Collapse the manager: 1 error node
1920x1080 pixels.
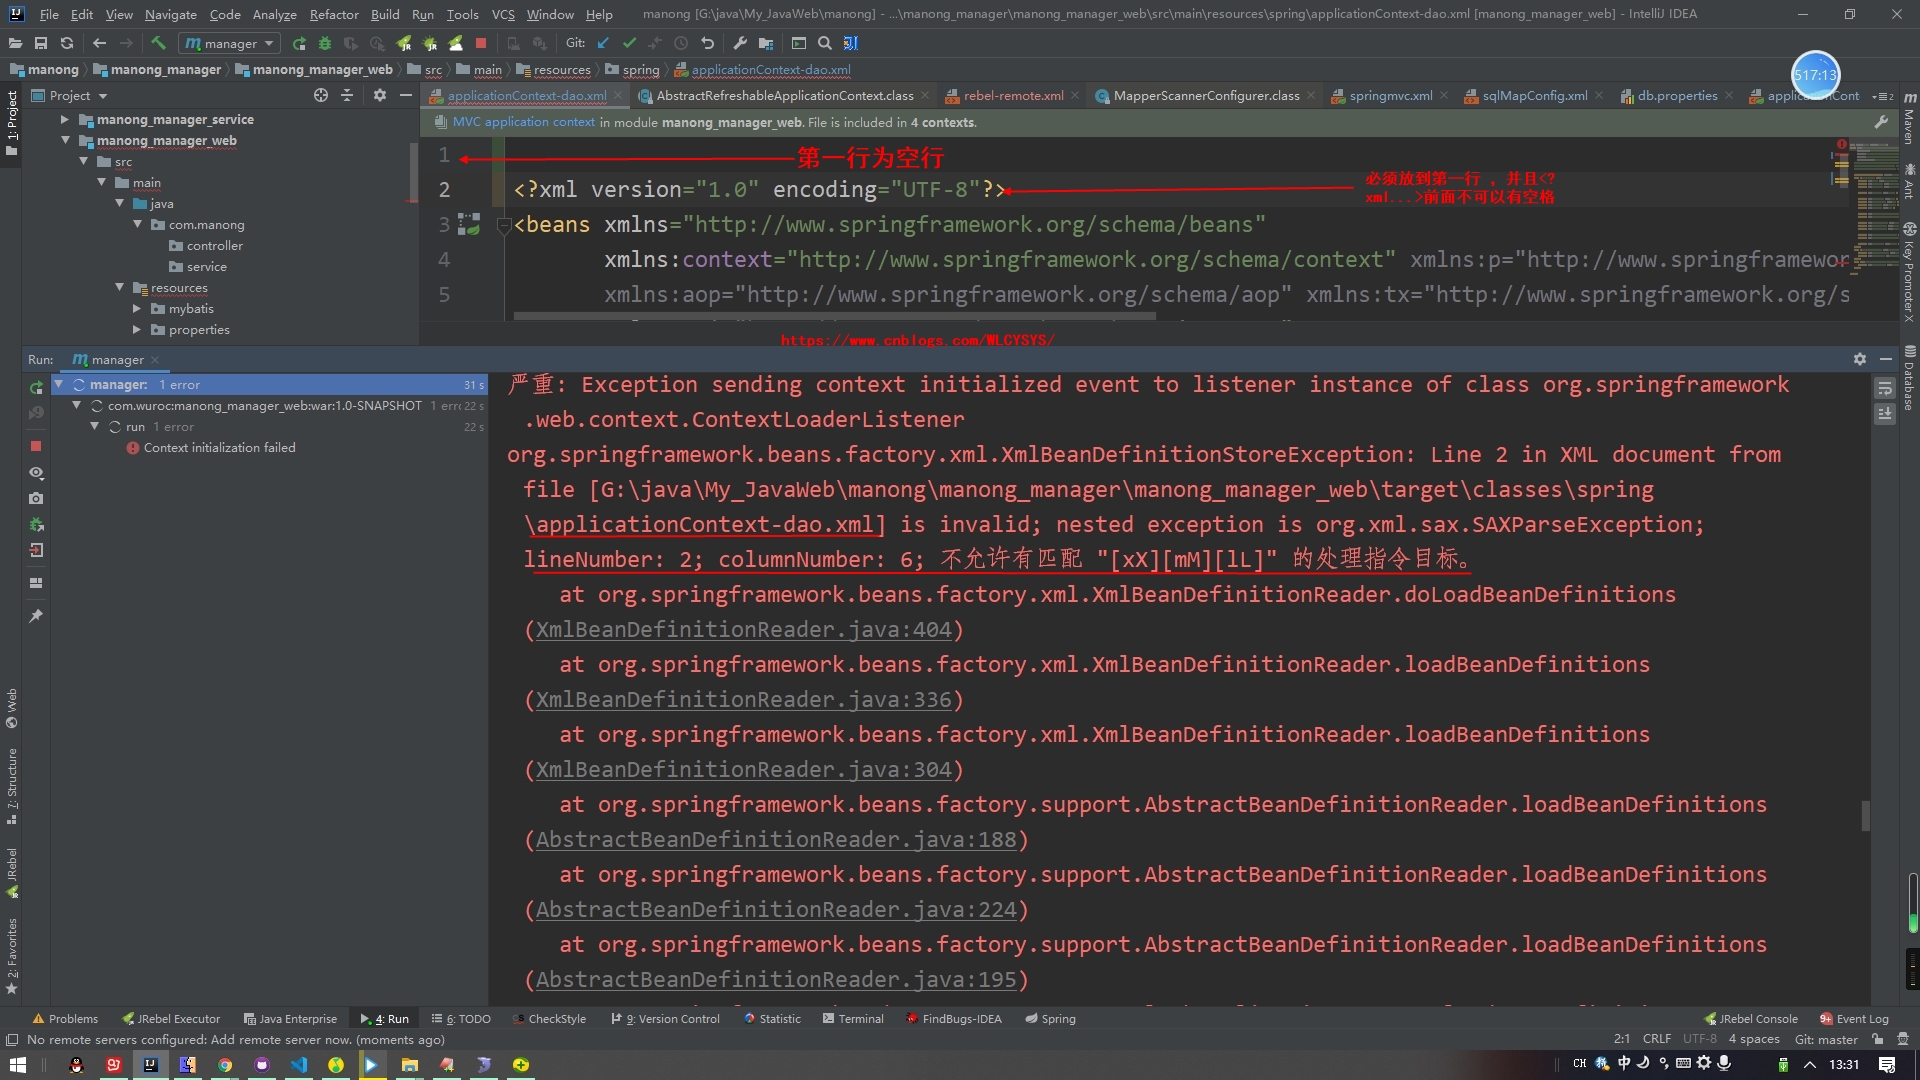coord(59,384)
